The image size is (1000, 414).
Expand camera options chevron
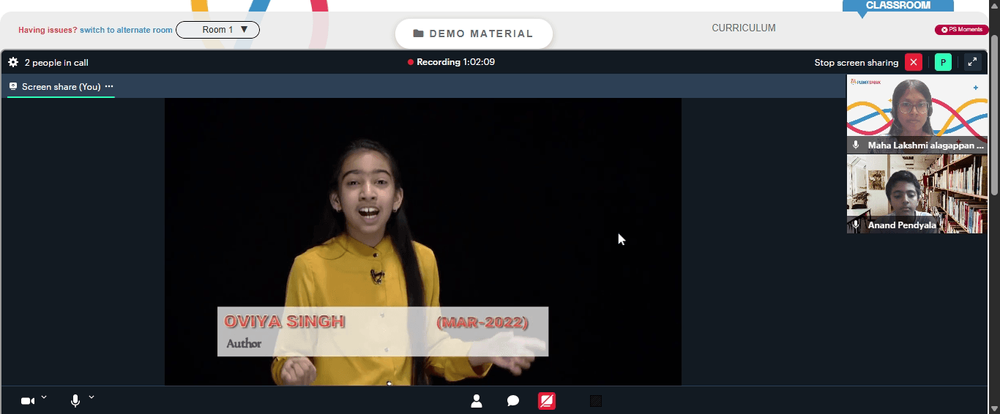44,397
